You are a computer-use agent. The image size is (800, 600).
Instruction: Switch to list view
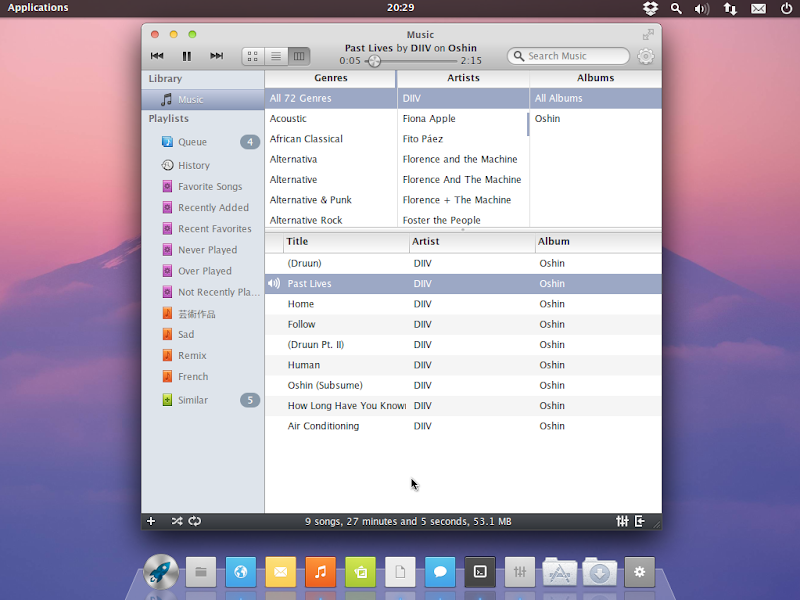coord(276,56)
